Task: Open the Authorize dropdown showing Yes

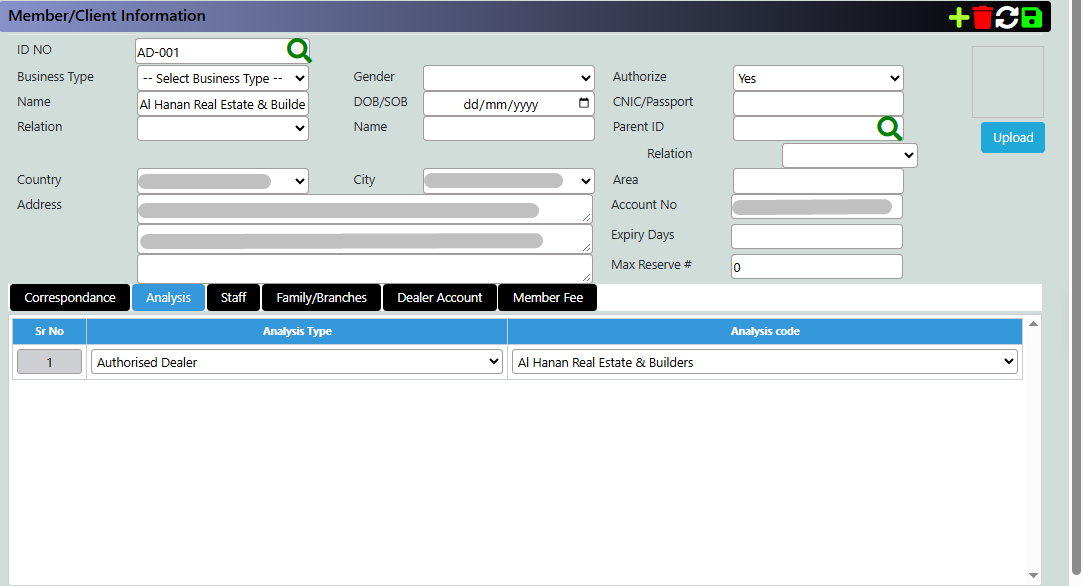Action: pos(818,78)
